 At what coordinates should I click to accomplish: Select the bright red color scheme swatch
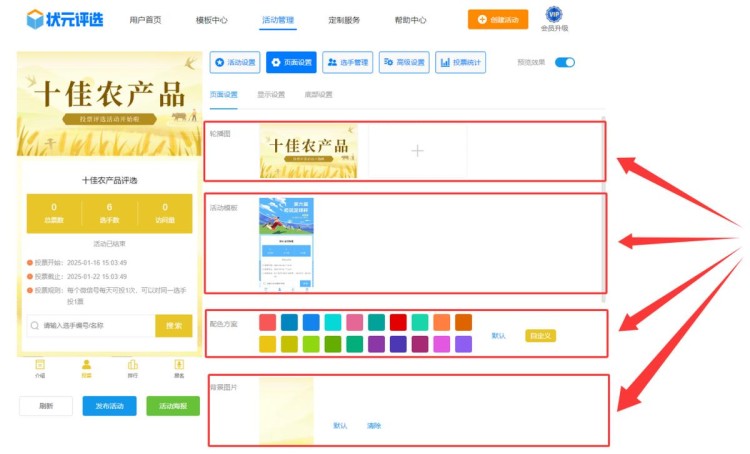coord(398,322)
